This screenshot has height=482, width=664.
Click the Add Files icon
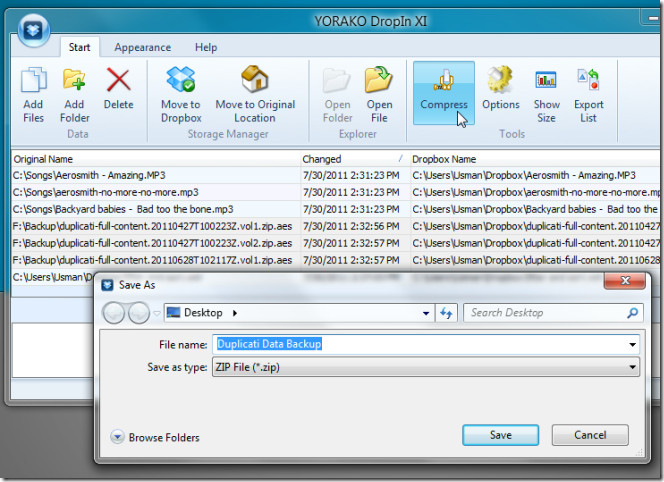[x=33, y=80]
